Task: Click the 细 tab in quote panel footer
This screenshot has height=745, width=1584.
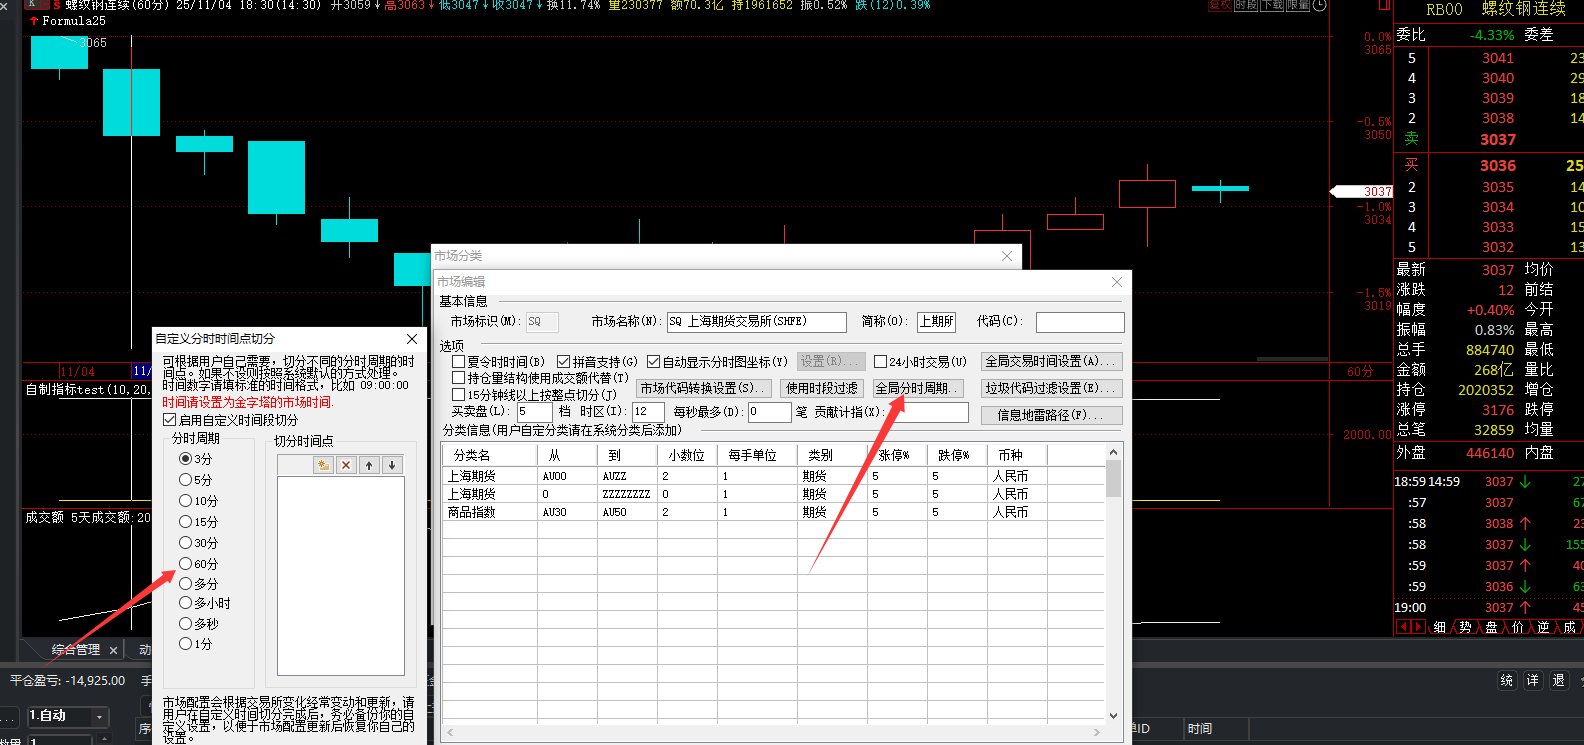Action: point(1439,627)
